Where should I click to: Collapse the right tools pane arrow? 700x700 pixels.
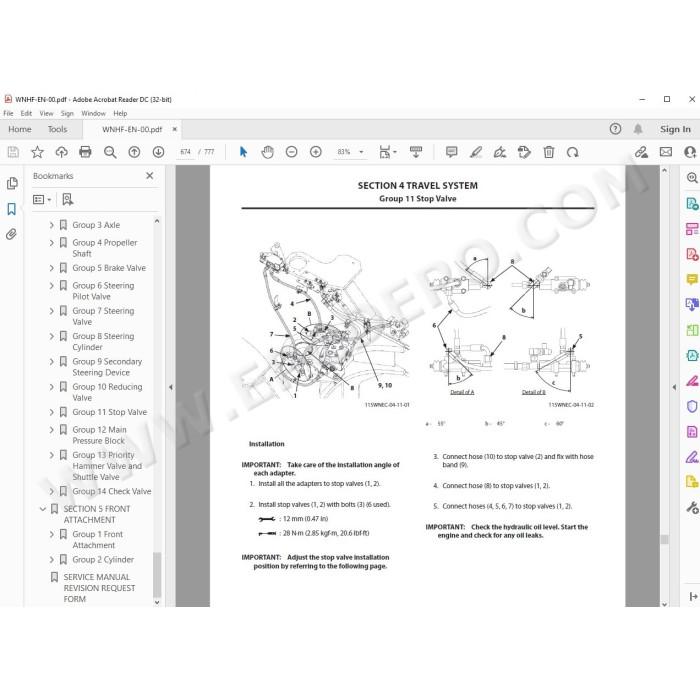674,387
